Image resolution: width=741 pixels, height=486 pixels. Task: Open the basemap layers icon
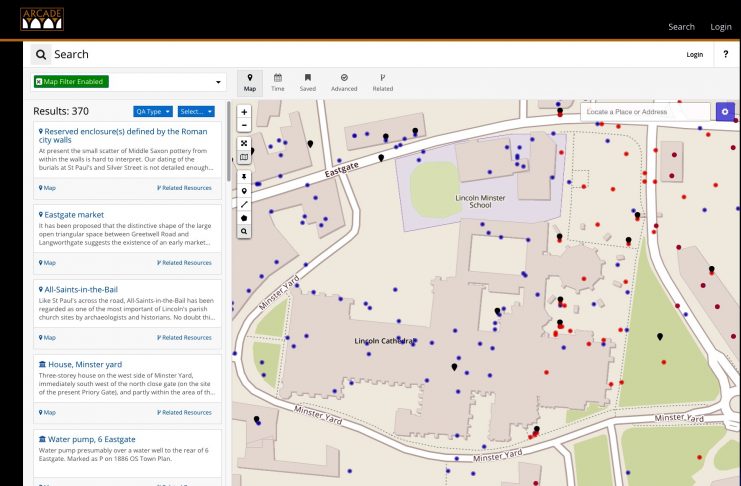point(244,157)
